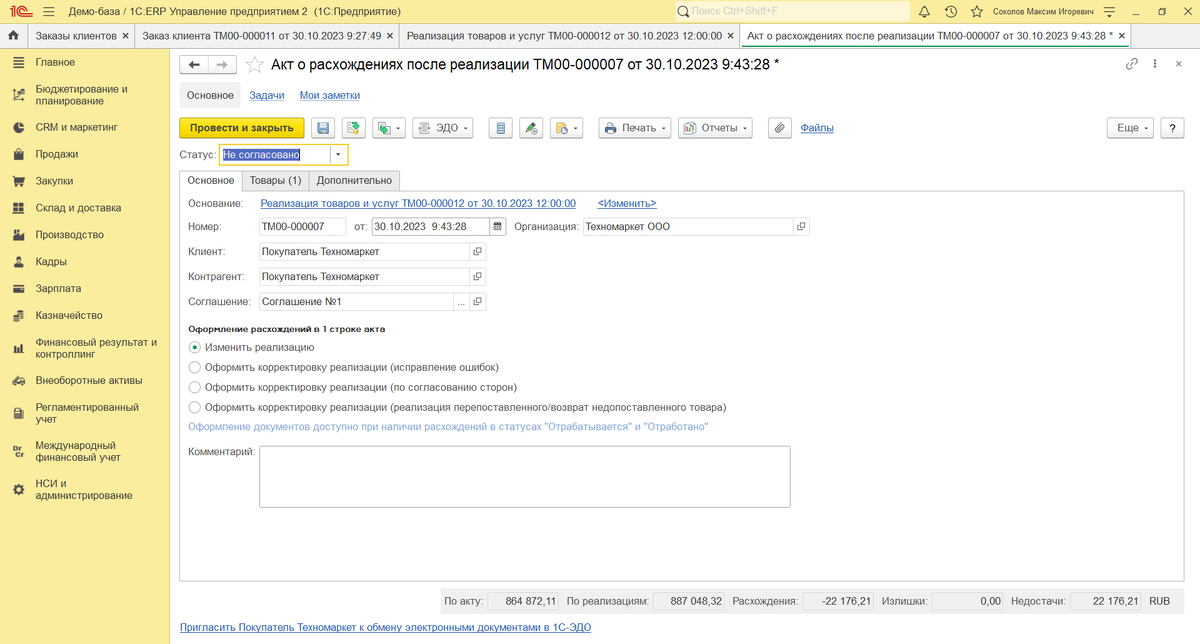1200x644 pixels.
Task: Switch to Заказ клиента ТМ00-000011 tab
Action: [x=262, y=35]
